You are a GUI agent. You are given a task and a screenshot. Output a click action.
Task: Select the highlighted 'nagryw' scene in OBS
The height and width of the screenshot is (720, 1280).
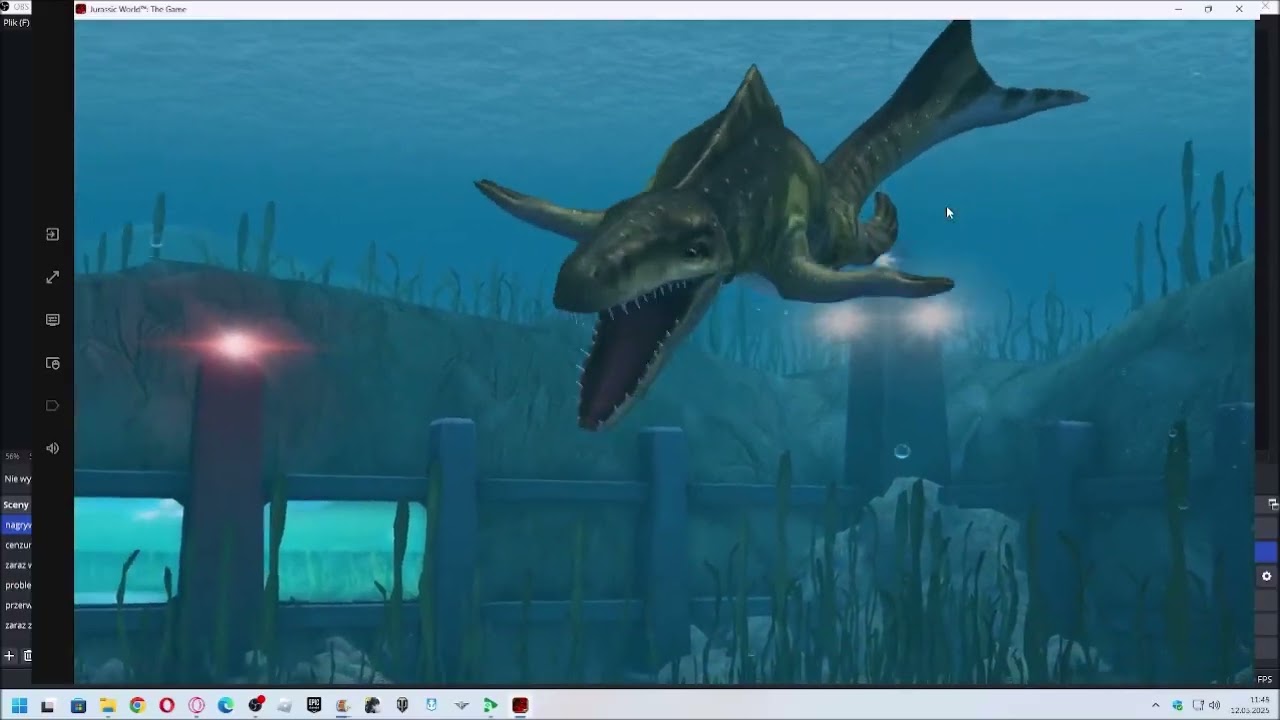(x=17, y=525)
